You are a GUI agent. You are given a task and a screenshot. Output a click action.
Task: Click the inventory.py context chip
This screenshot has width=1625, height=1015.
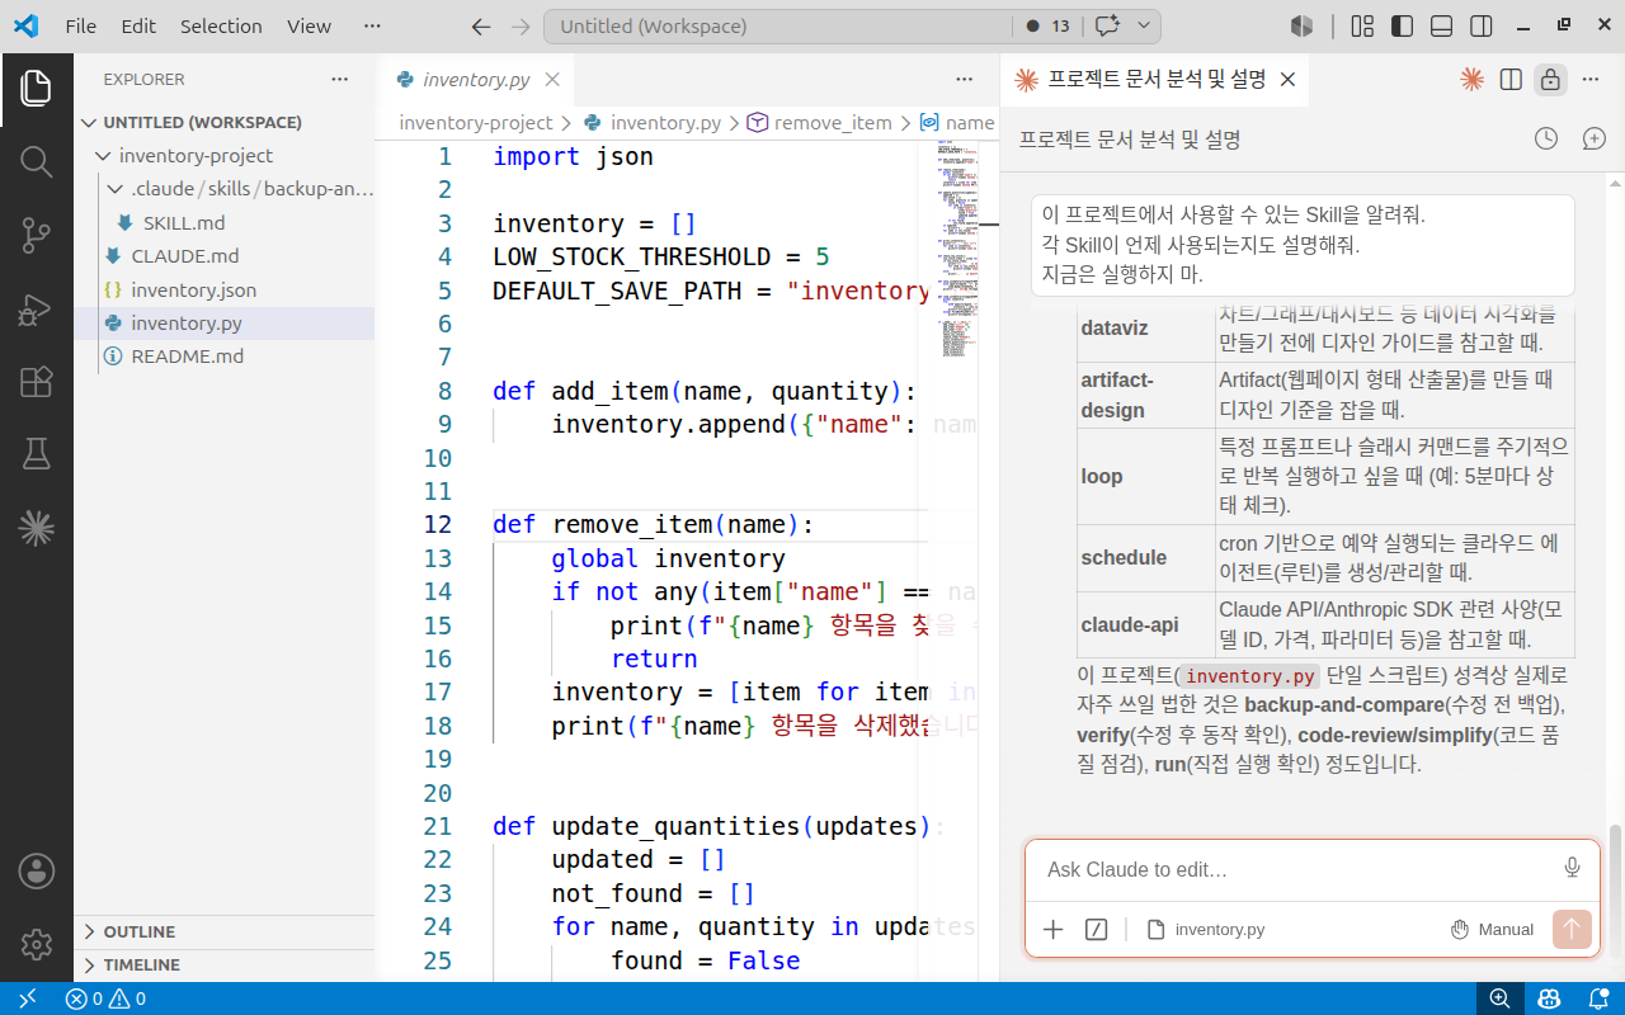[x=1206, y=929]
